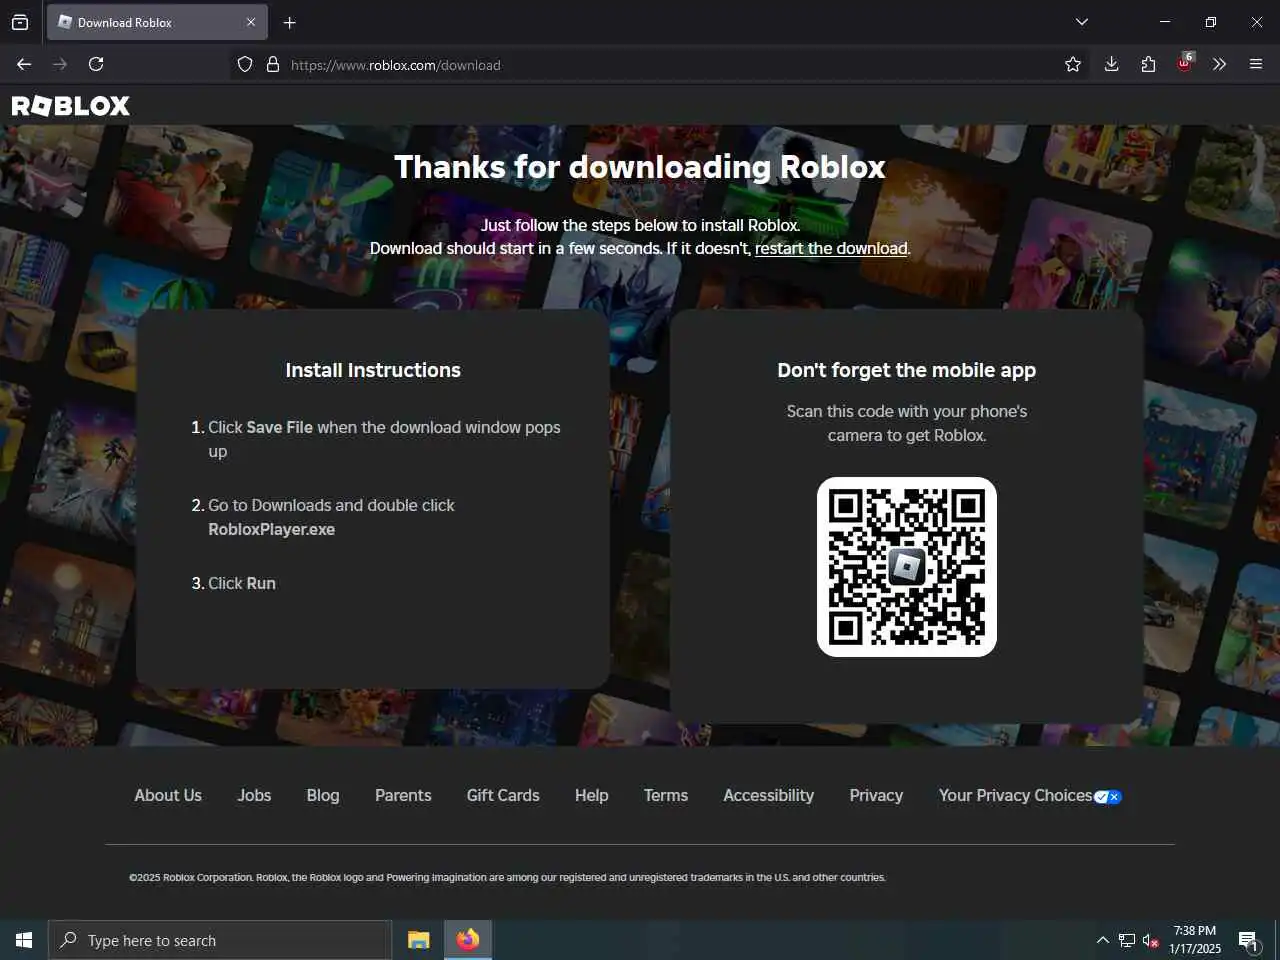
Task: Open the Firefox downloads panel
Action: pyautogui.click(x=1111, y=64)
